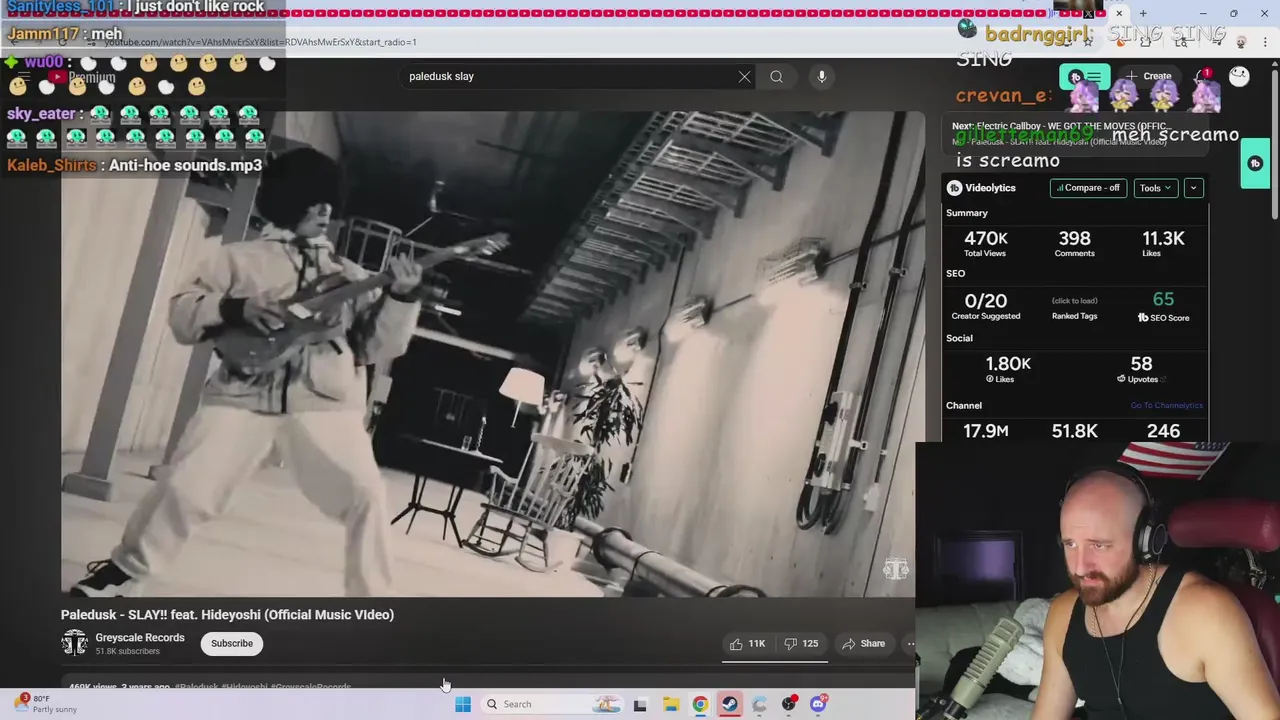Click the magnifier search button
This screenshot has height=720, width=1280.
pyautogui.click(x=776, y=76)
